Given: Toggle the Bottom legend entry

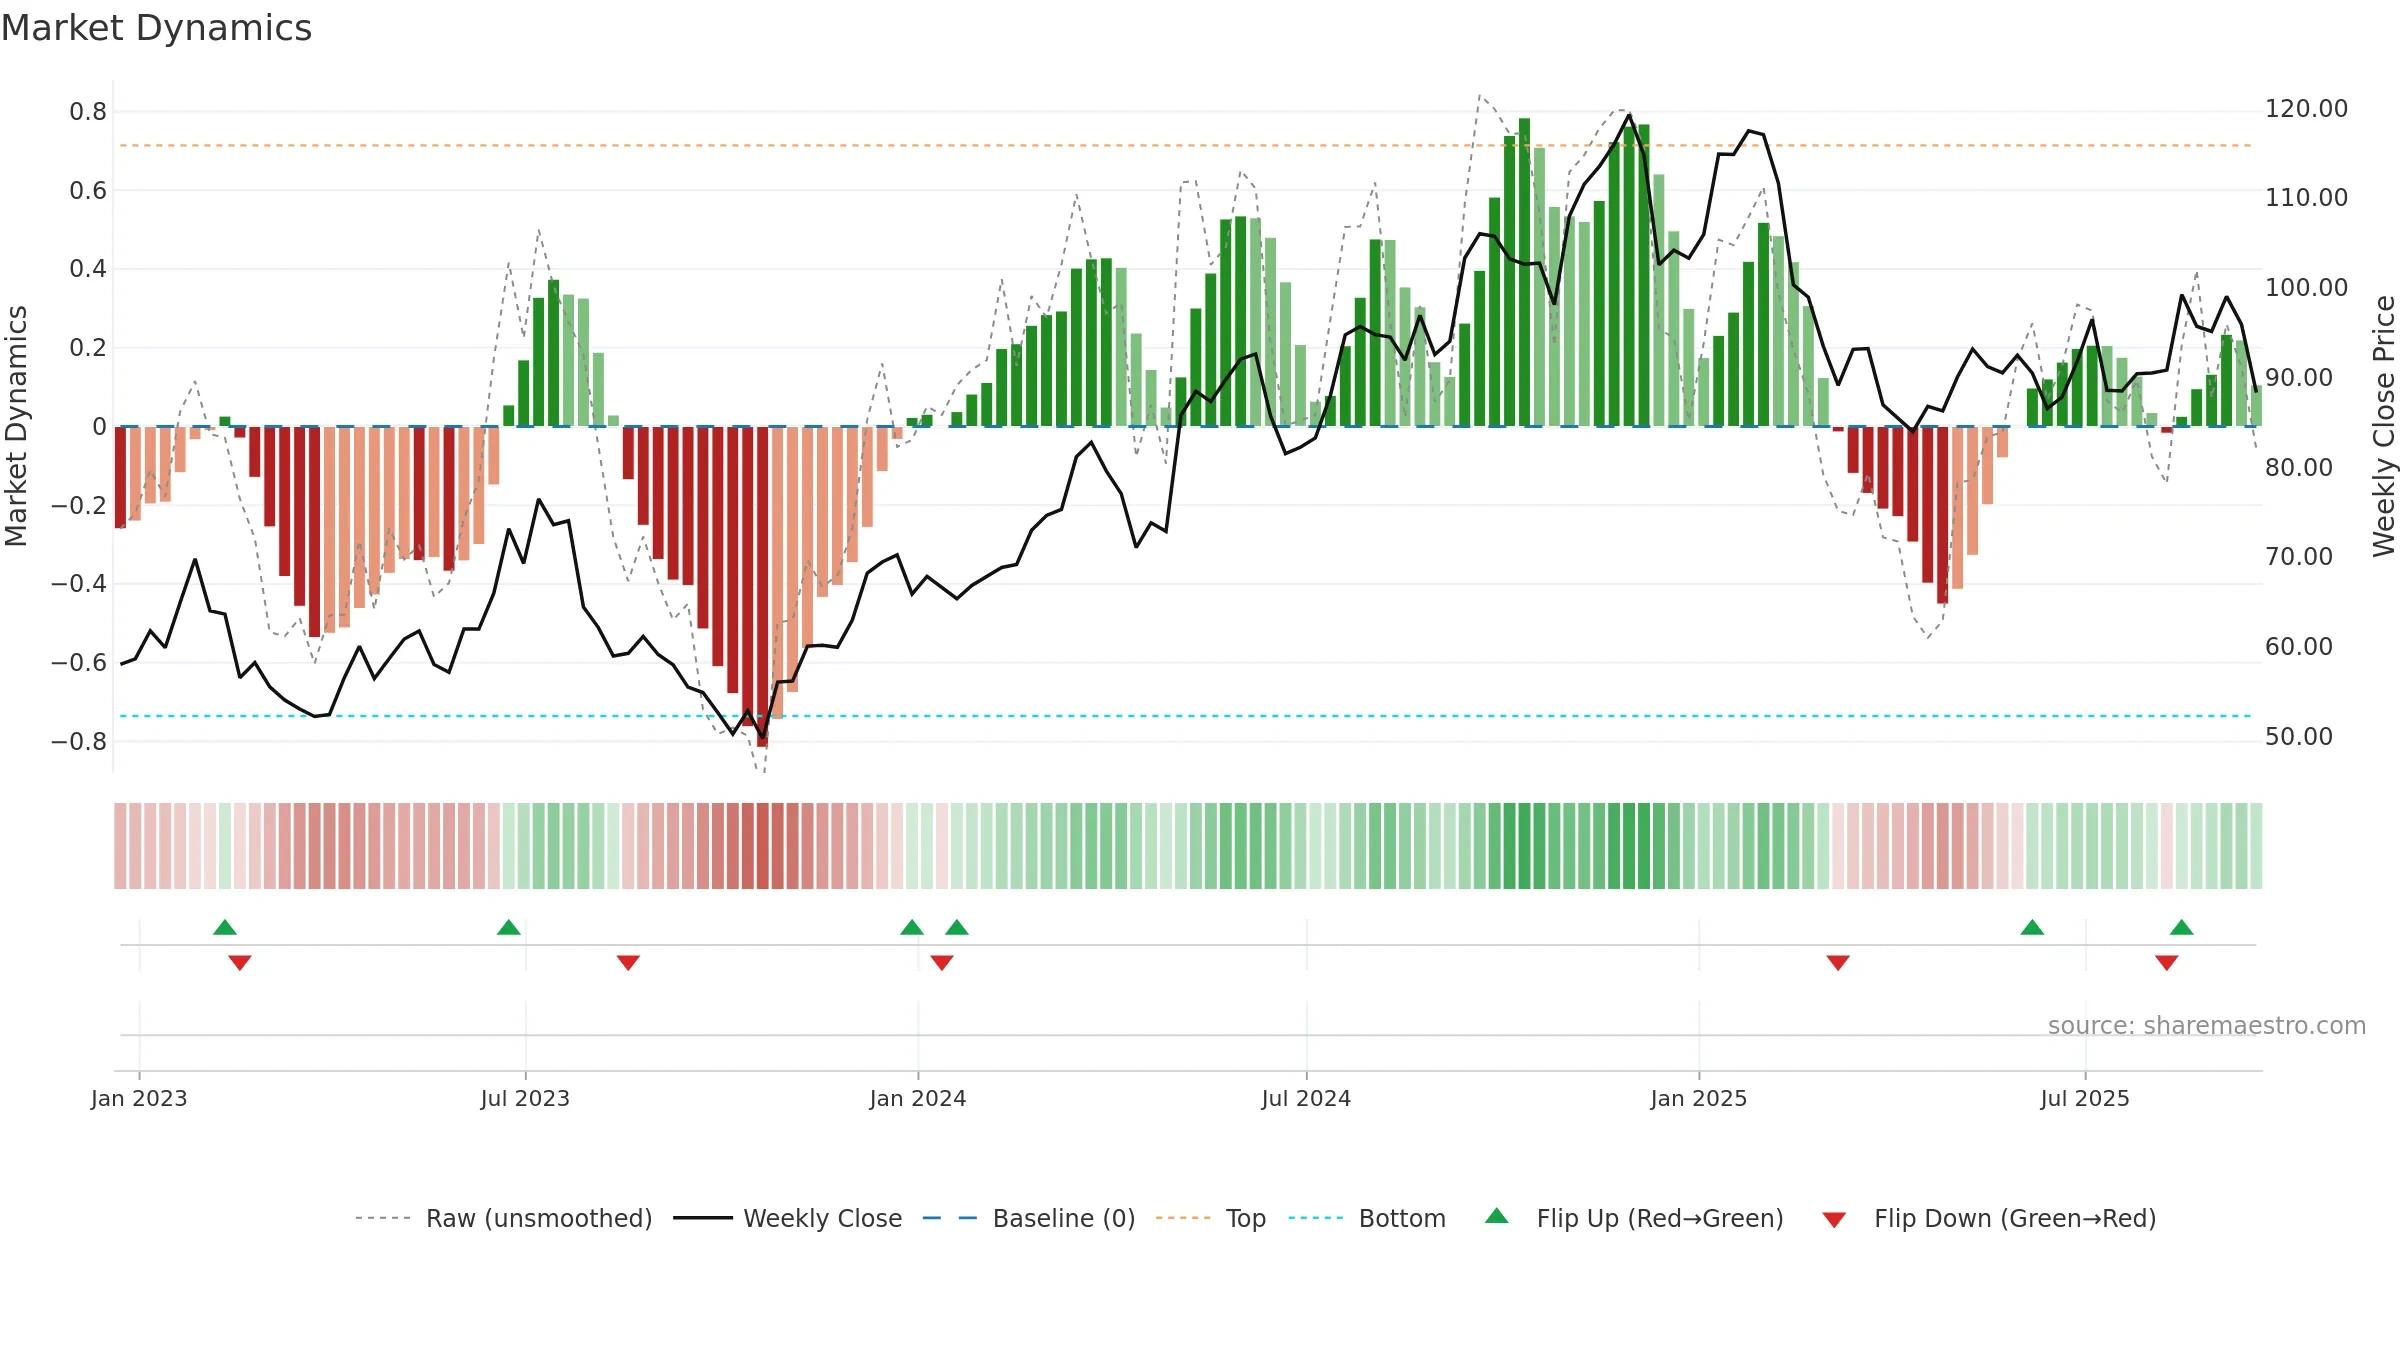Looking at the screenshot, I should pos(1367,1218).
